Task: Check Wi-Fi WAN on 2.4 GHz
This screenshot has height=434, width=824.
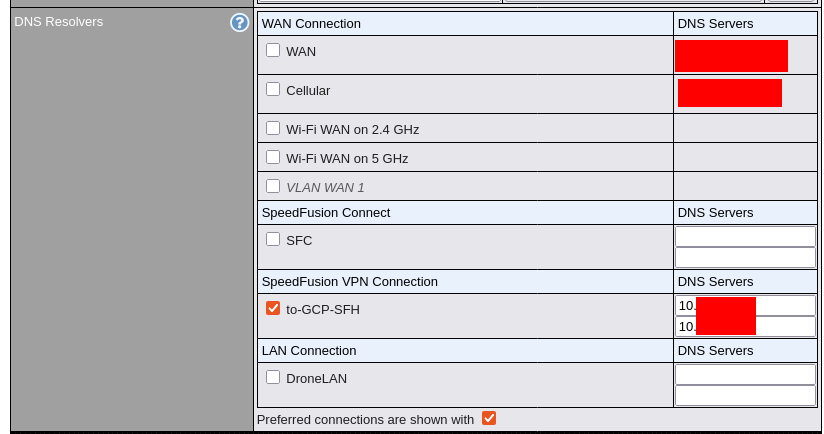Action: [273, 128]
